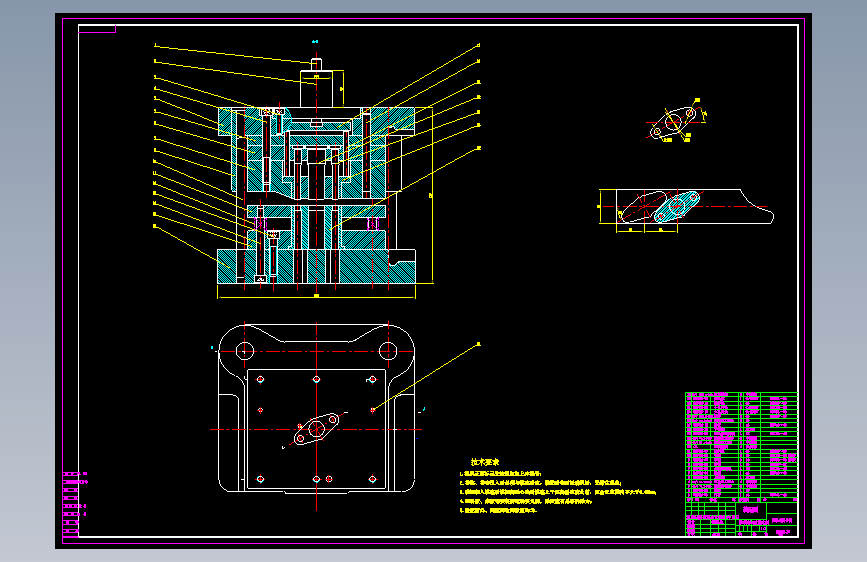Pick the overall height dimension beside section view
Viewport: 867px width, 562px height.
[x=431, y=195]
